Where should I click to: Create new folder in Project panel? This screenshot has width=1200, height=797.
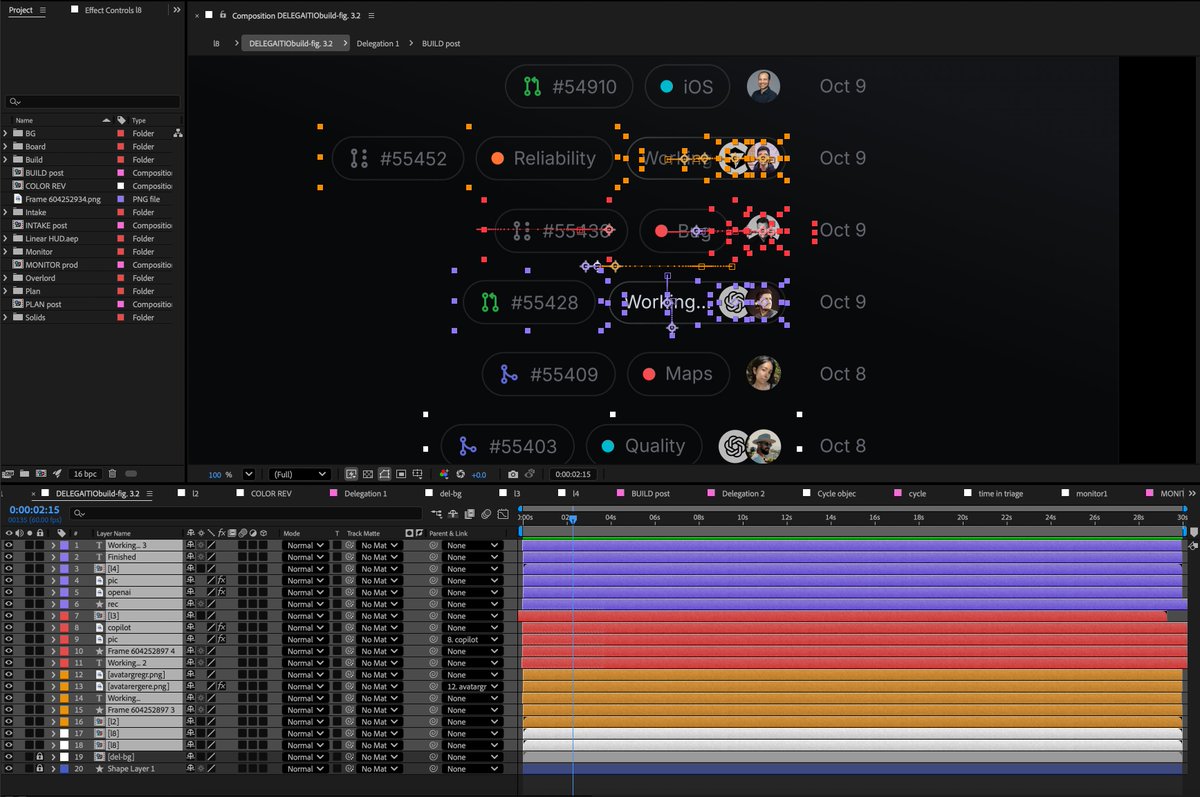tap(25, 473)
